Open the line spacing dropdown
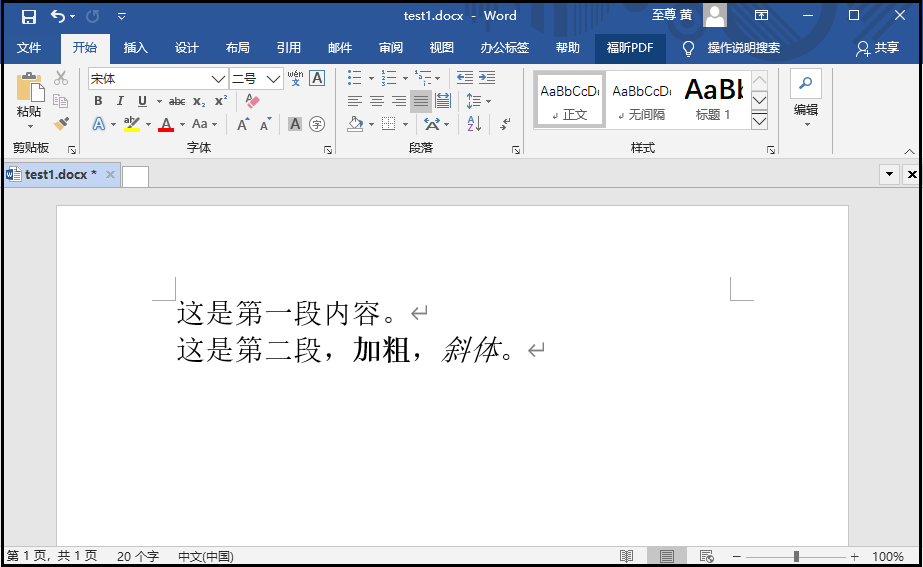Screen dimensions: 923x567 pos(478,101)
